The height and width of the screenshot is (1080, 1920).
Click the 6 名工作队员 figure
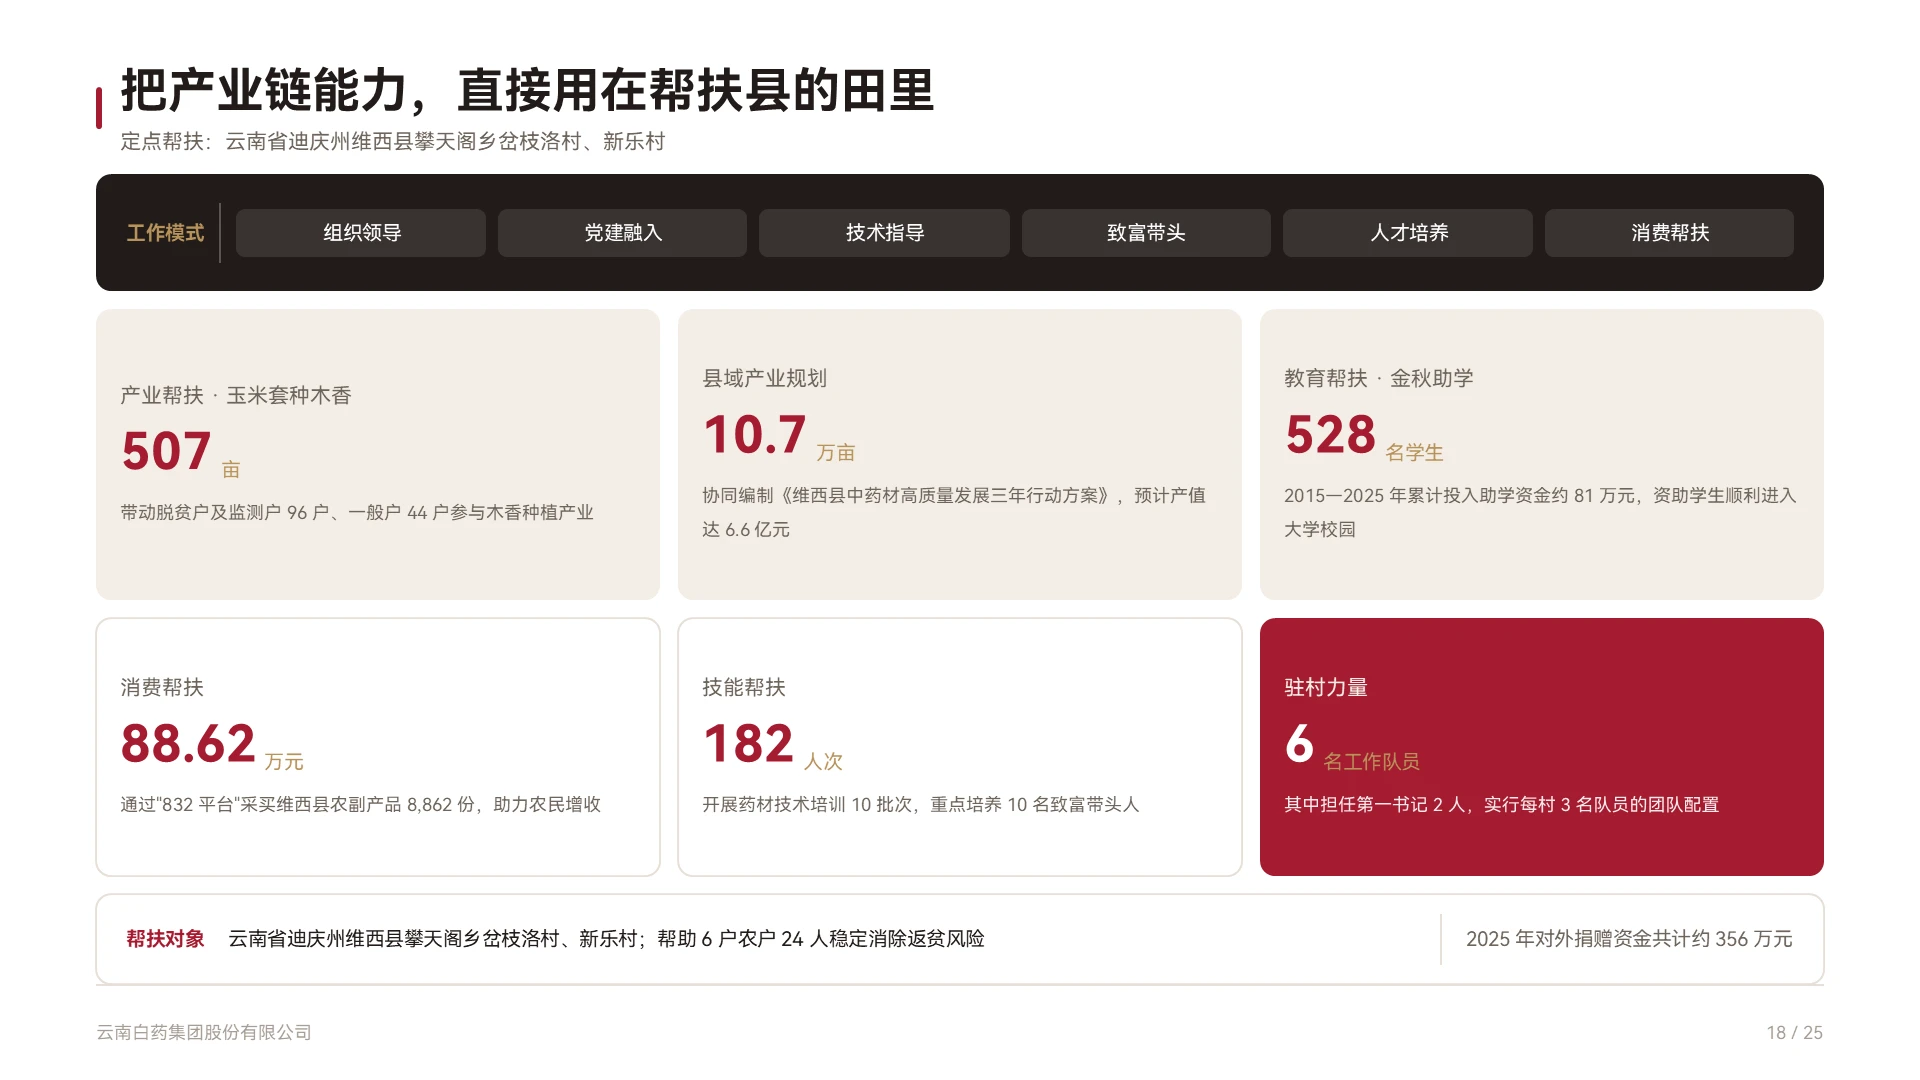pos(1352,745)
